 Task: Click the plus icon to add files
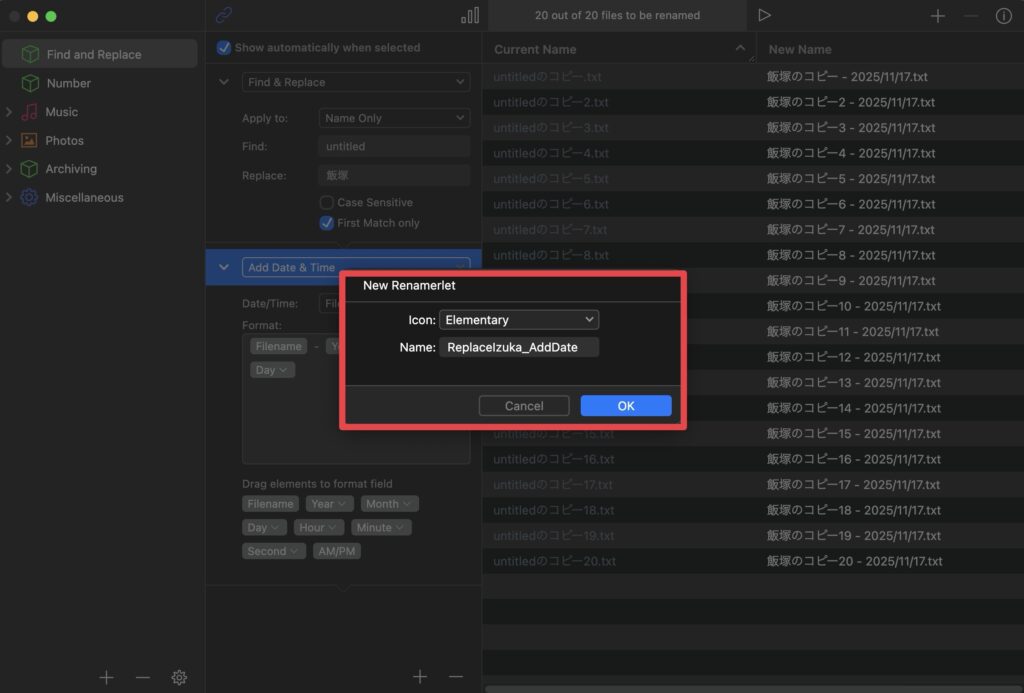[937, 16]
